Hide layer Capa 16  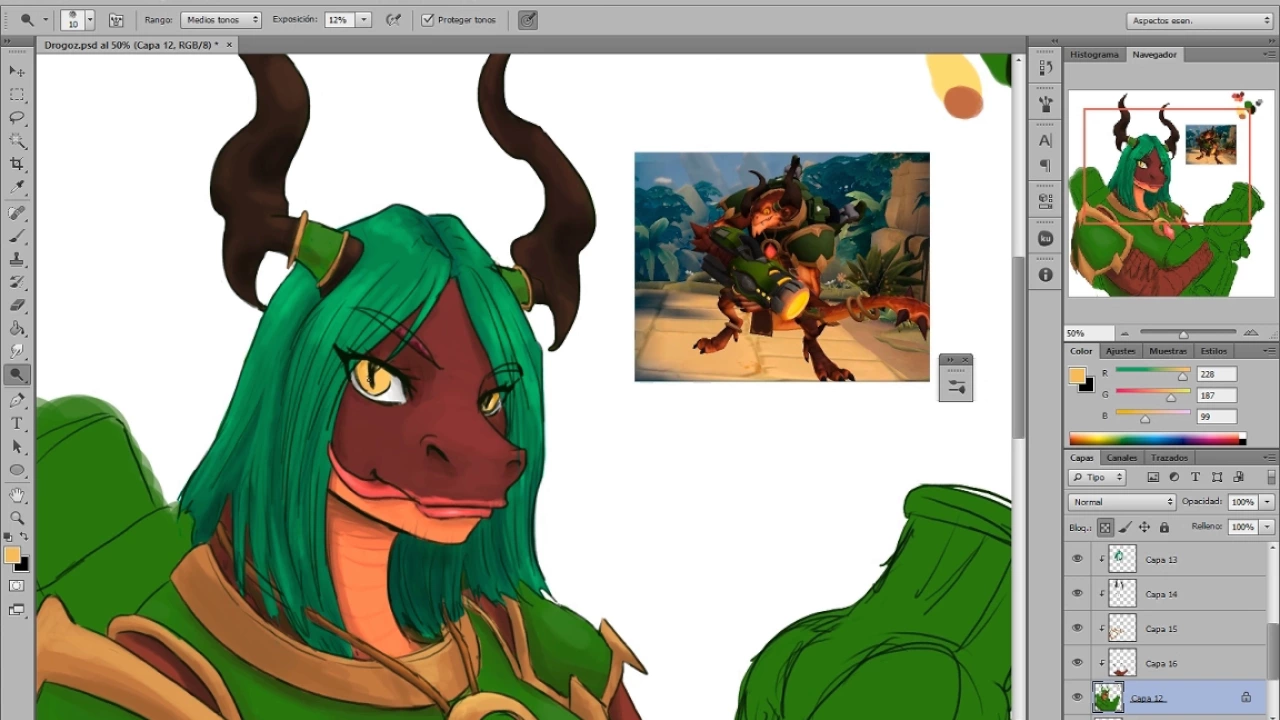1077,663
